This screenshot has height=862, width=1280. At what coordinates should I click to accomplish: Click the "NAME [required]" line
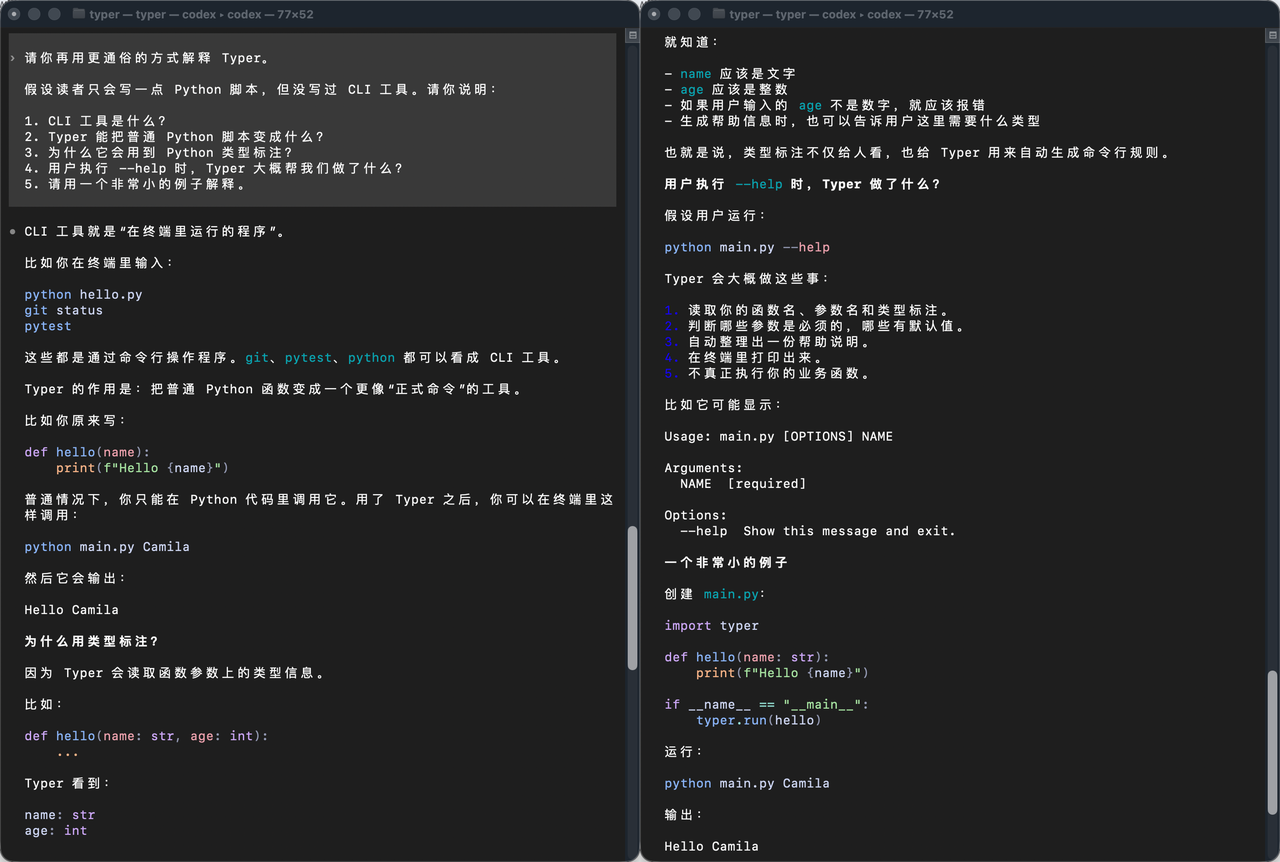click(743, 484)
